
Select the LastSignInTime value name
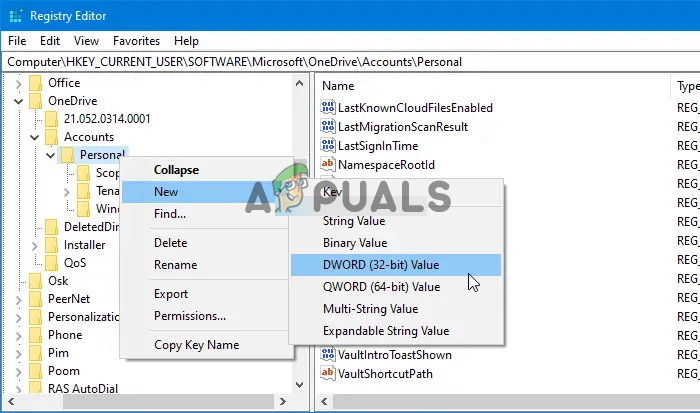click(378, 146)
